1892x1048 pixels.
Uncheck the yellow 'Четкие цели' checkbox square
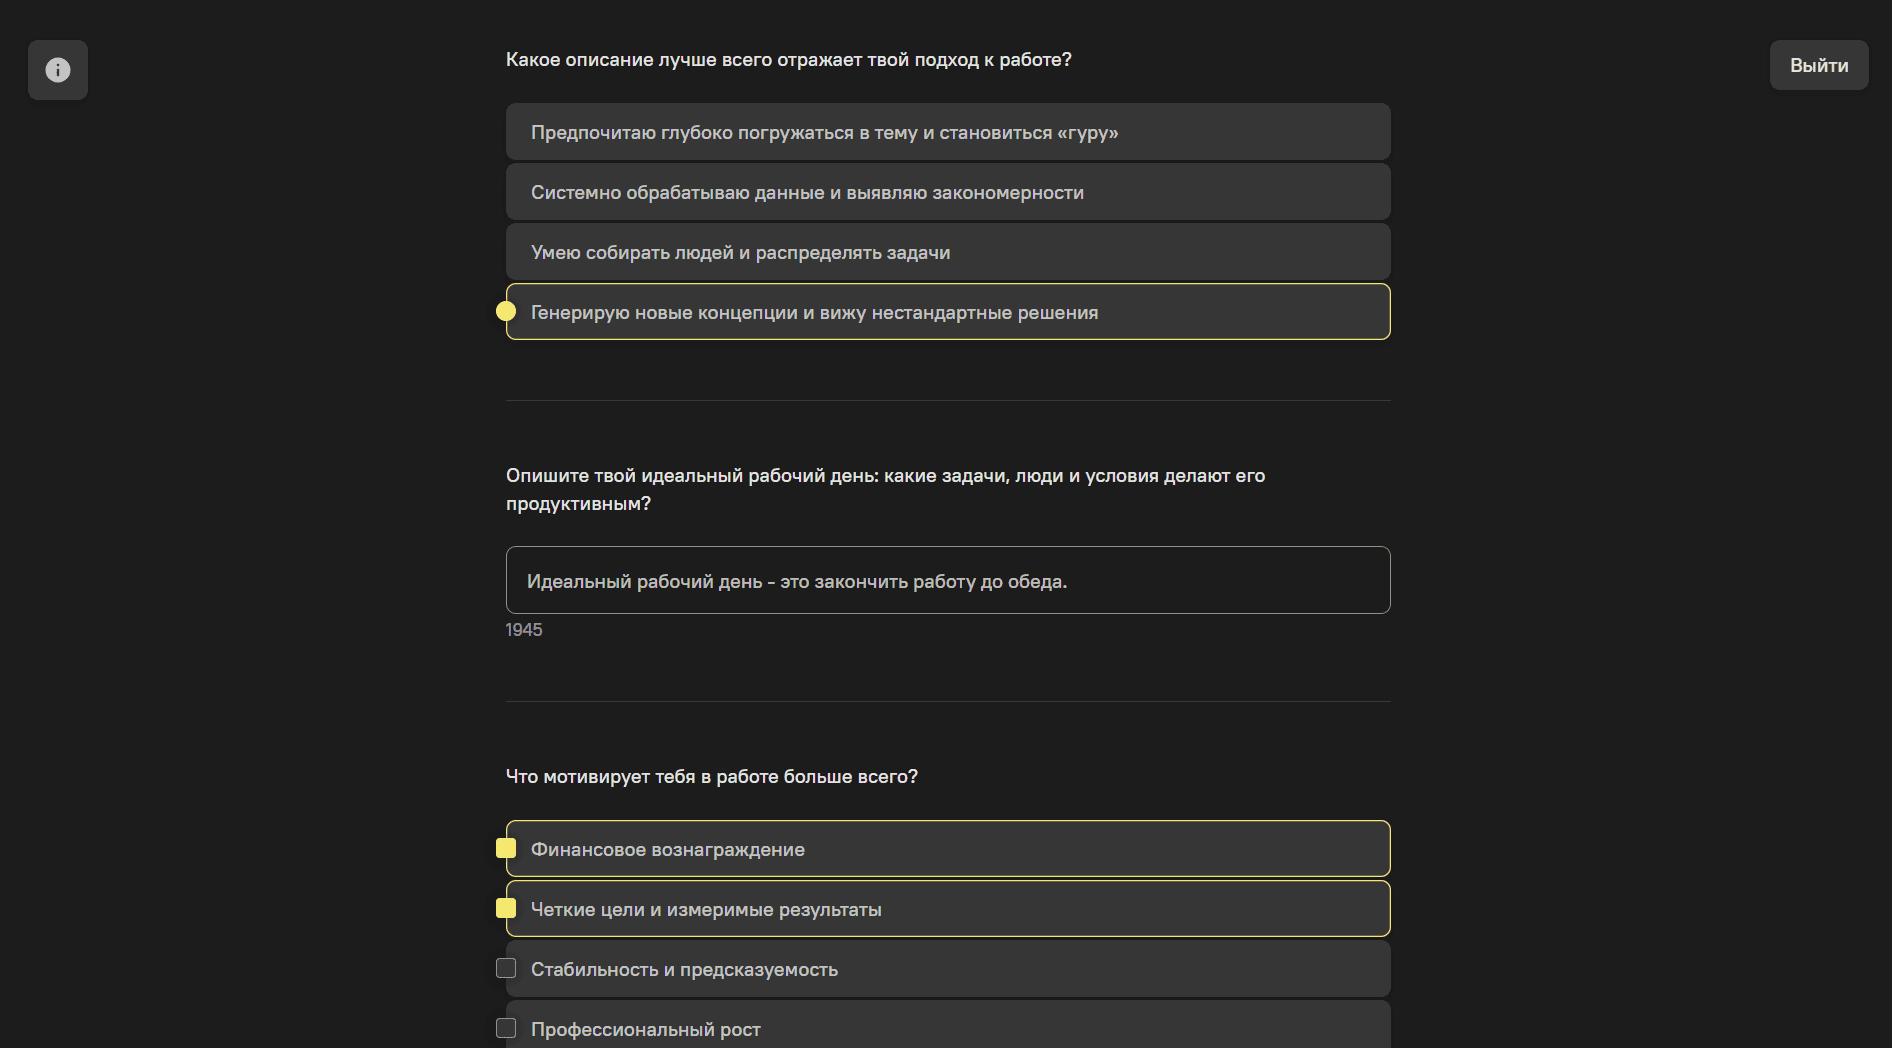point(506,909)
